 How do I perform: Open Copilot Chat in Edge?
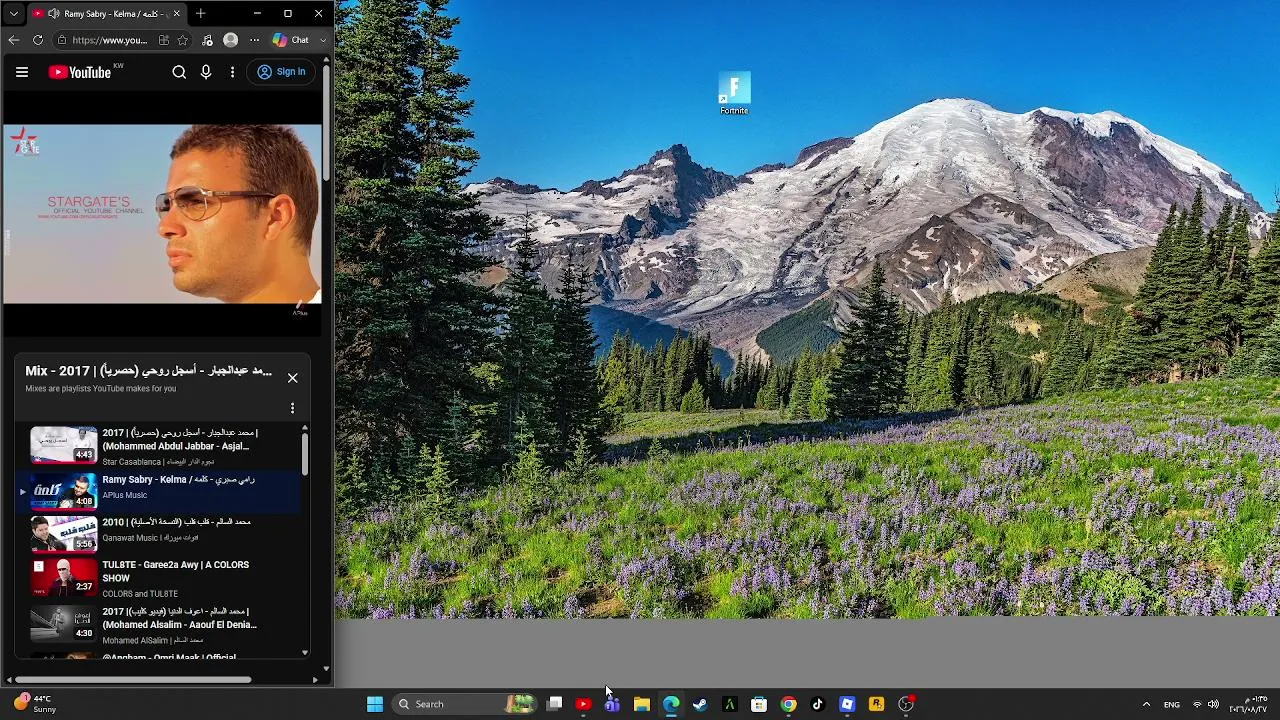tap(291, 40)
